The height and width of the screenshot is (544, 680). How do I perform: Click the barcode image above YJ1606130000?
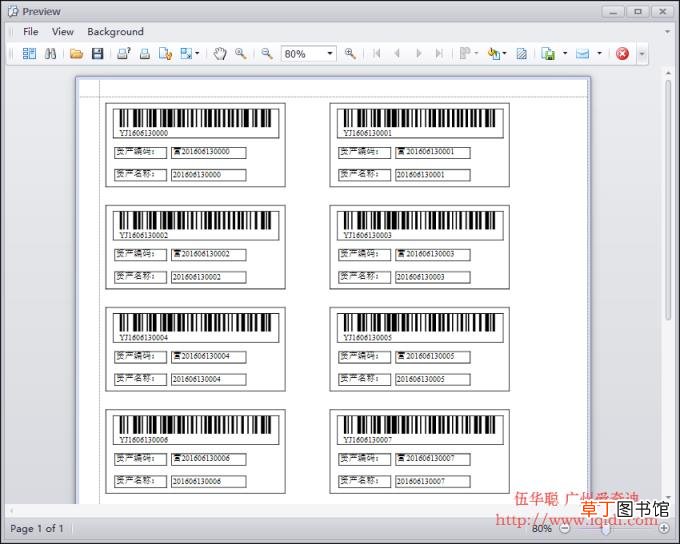pyautogui.click(x=195, y=118)
